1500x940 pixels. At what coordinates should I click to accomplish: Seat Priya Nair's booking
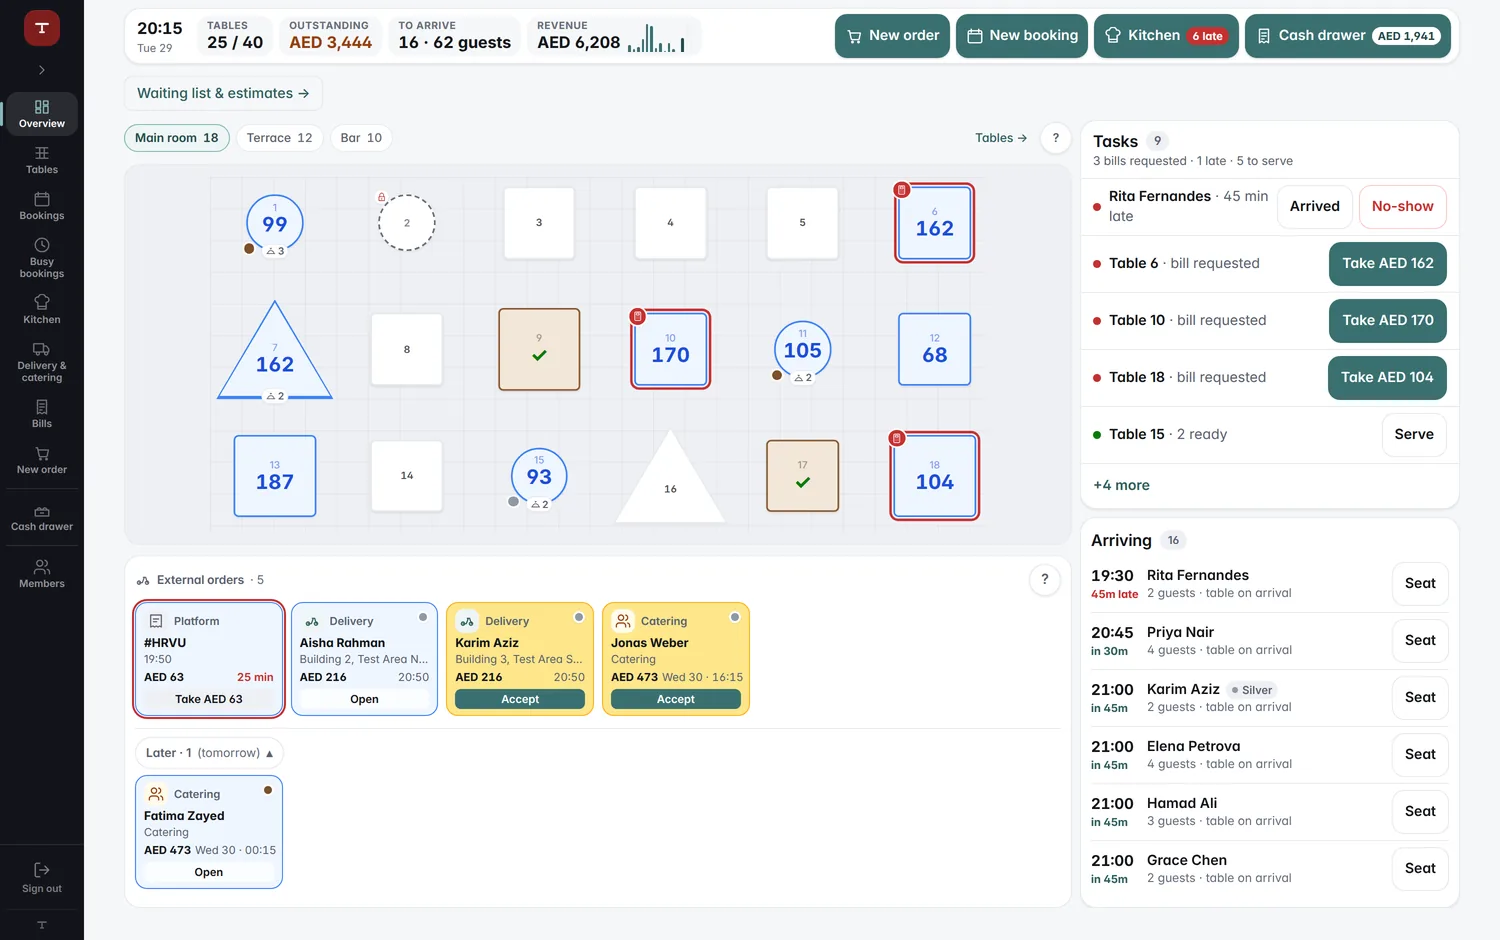coord(1420,641)
